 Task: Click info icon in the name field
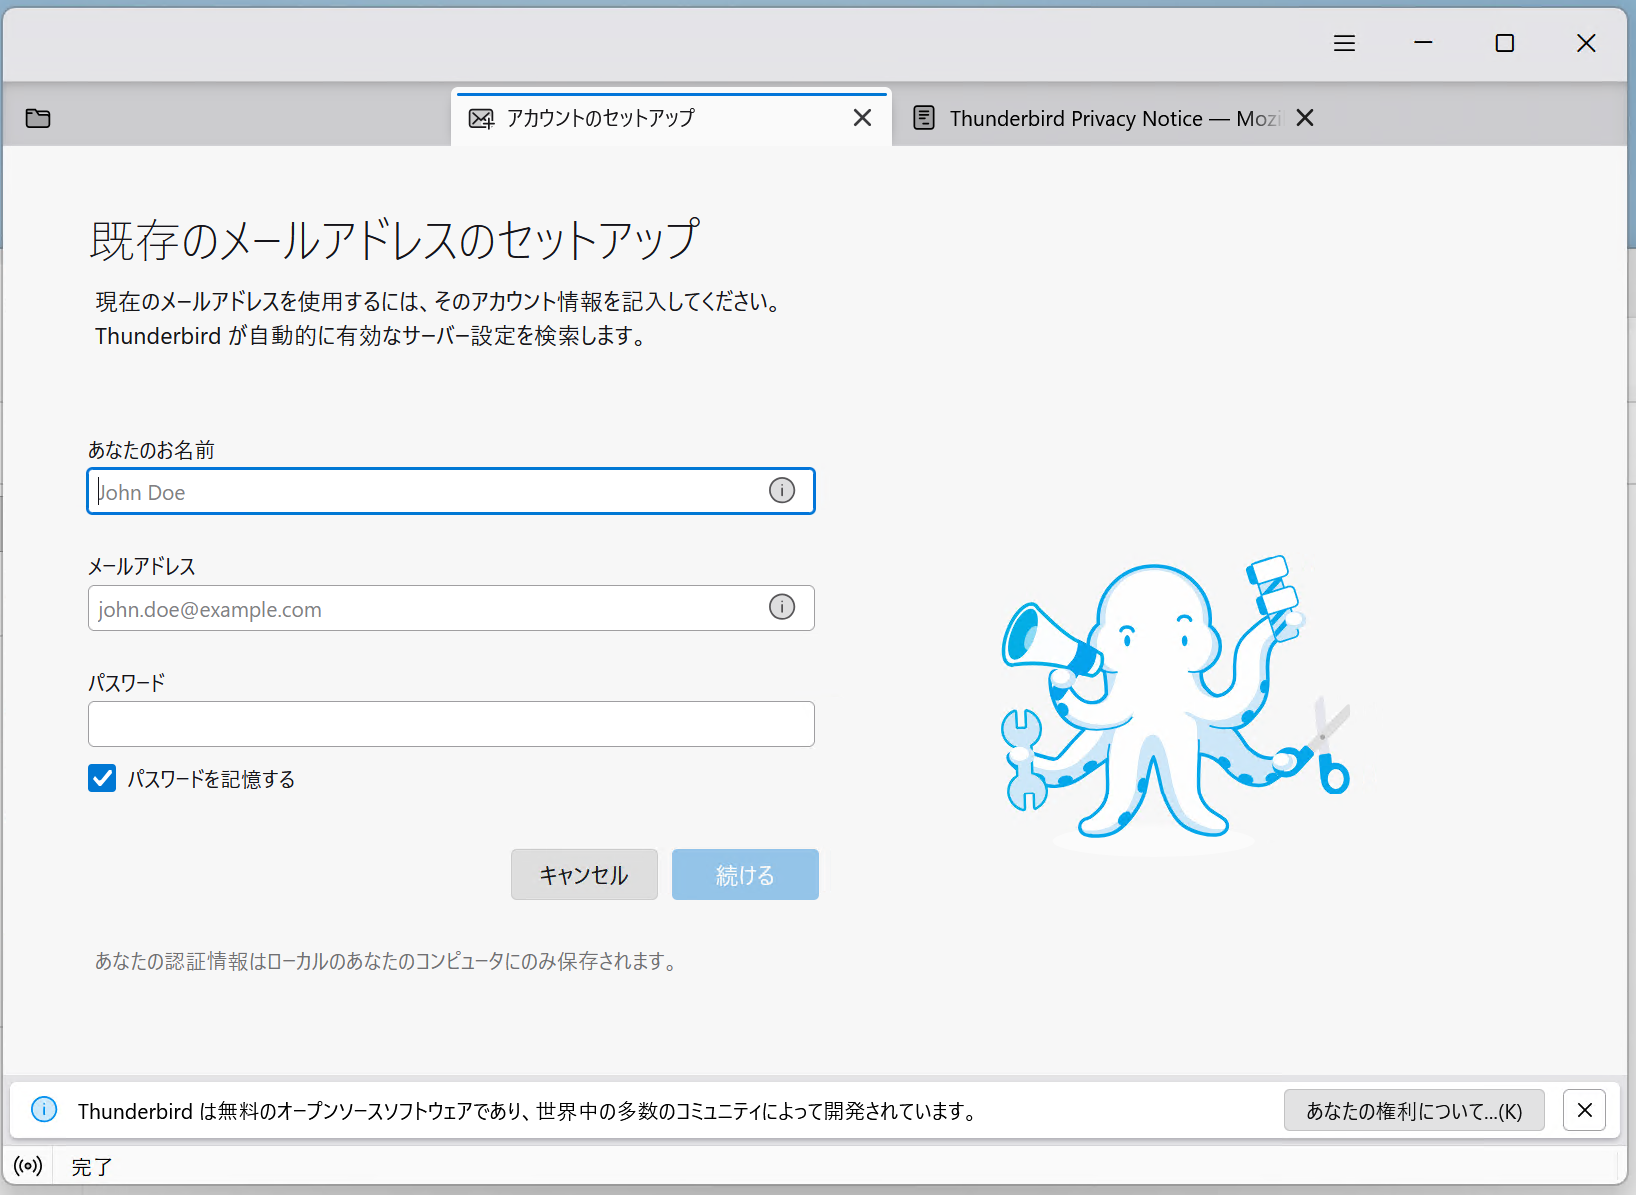(781, 490)
